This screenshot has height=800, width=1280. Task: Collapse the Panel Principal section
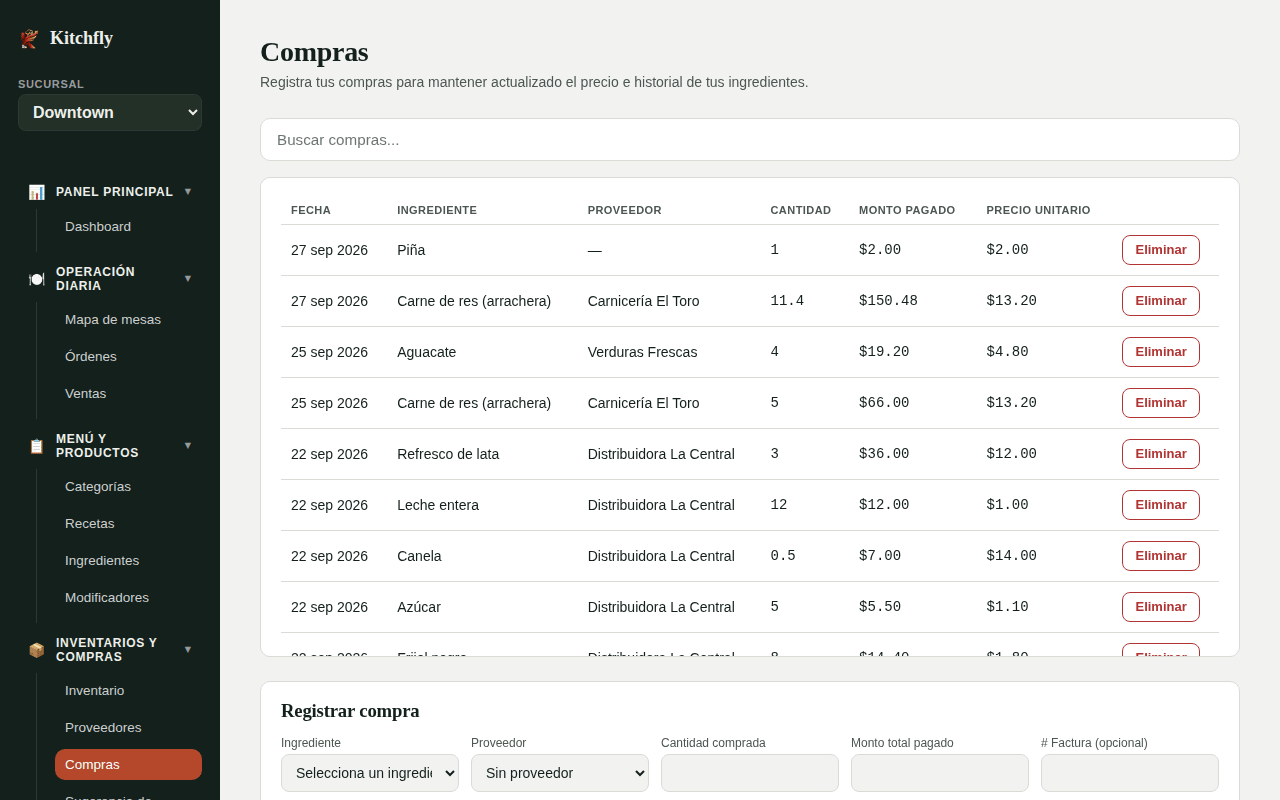click(188, 191)
